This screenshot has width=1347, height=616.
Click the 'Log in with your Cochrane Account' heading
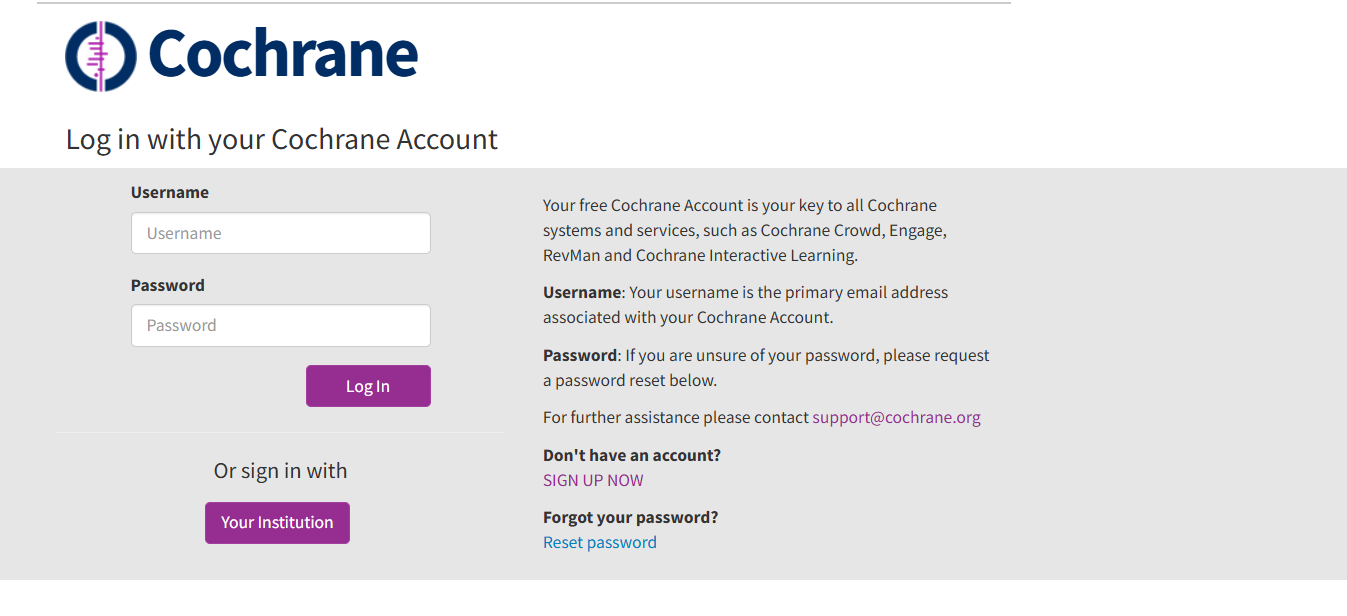pos(281,139)
